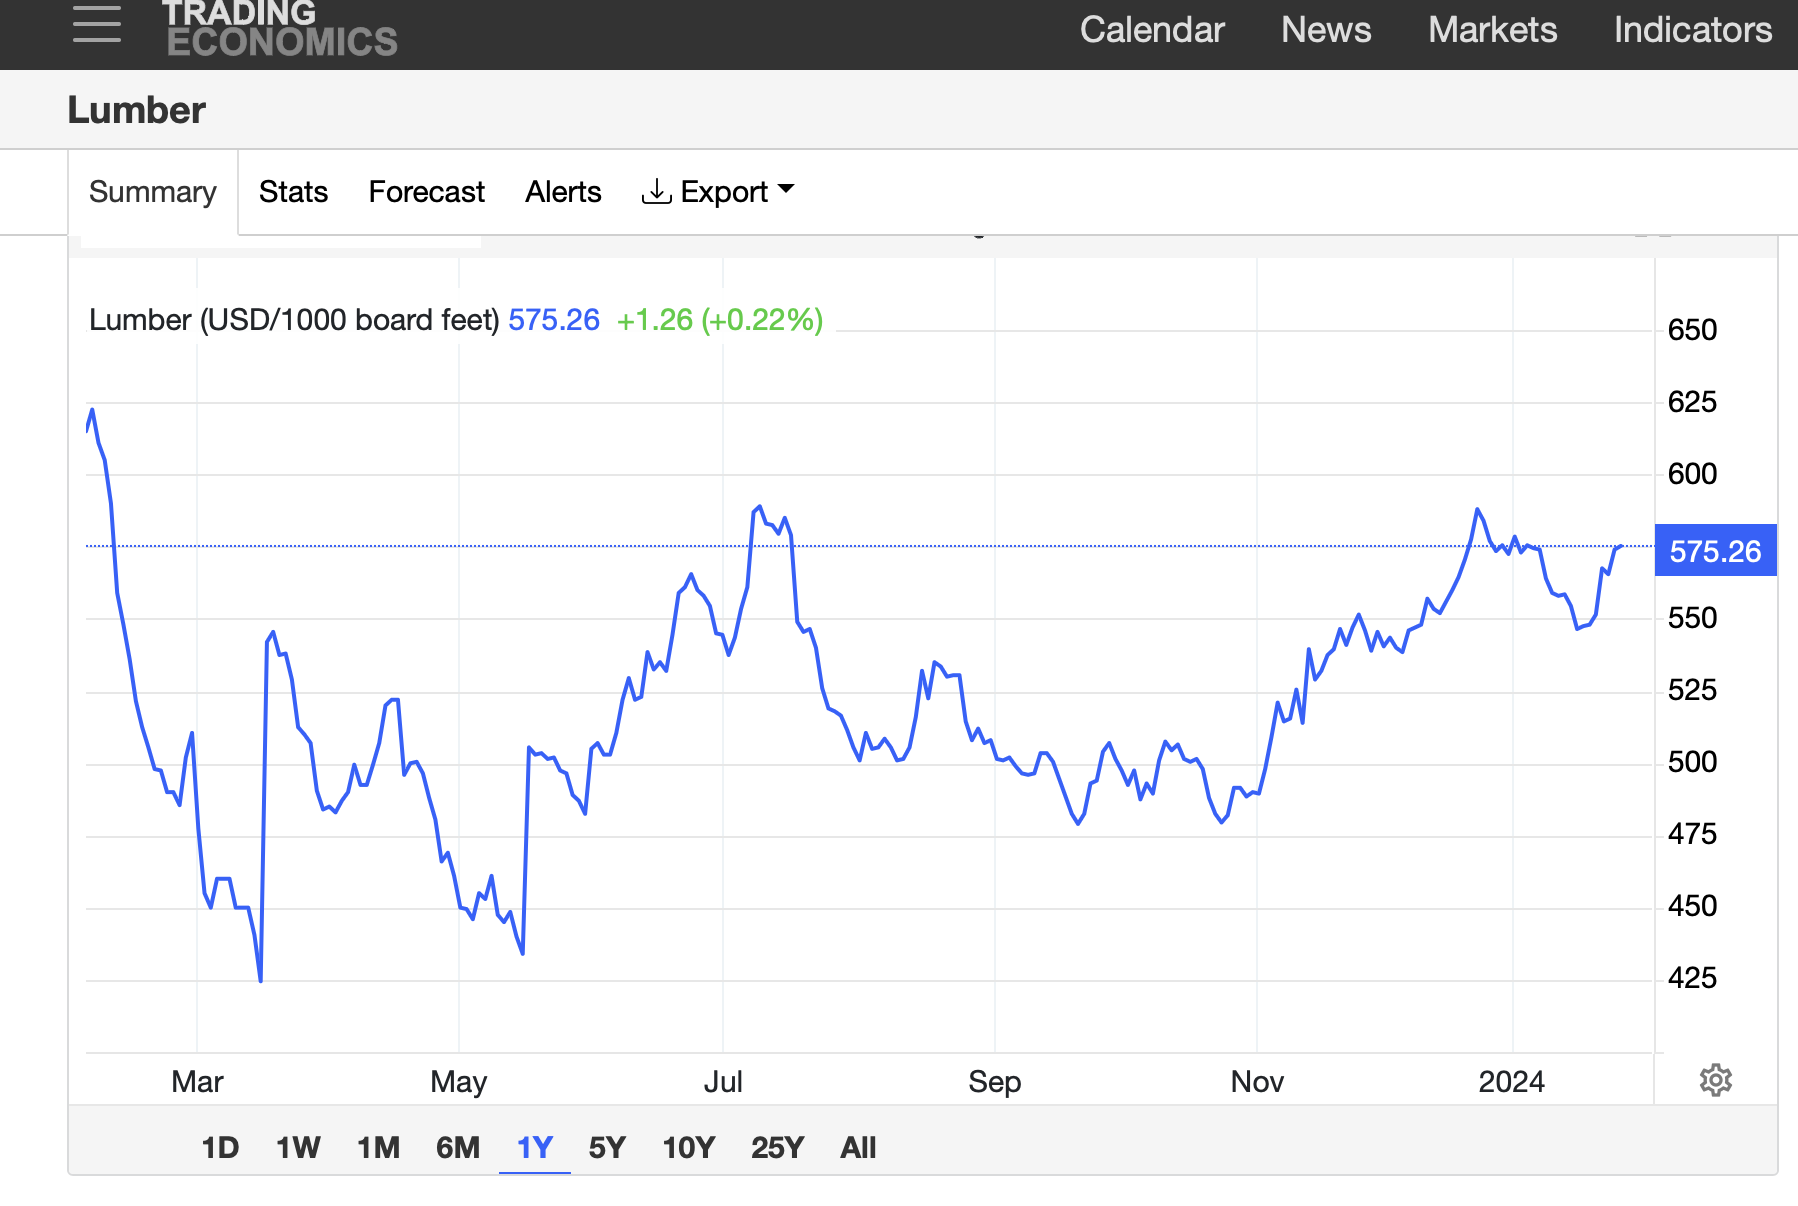Select the 1D time range

[220, 1148]
